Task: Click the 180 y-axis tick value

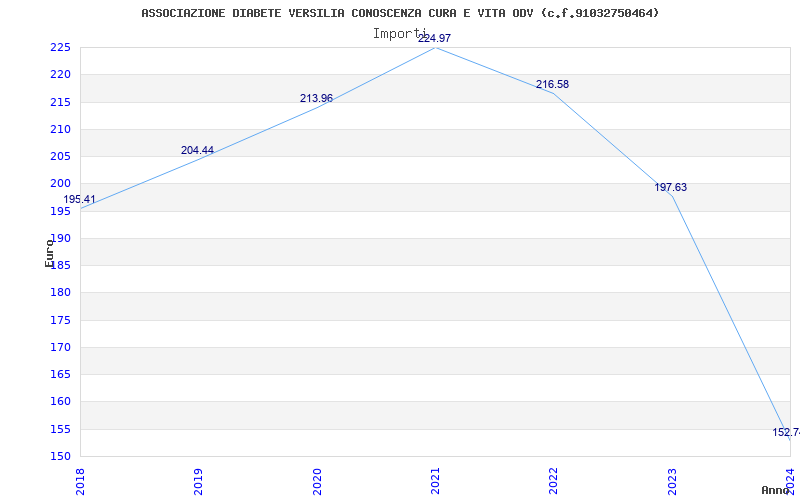Action: coord(60,293)
